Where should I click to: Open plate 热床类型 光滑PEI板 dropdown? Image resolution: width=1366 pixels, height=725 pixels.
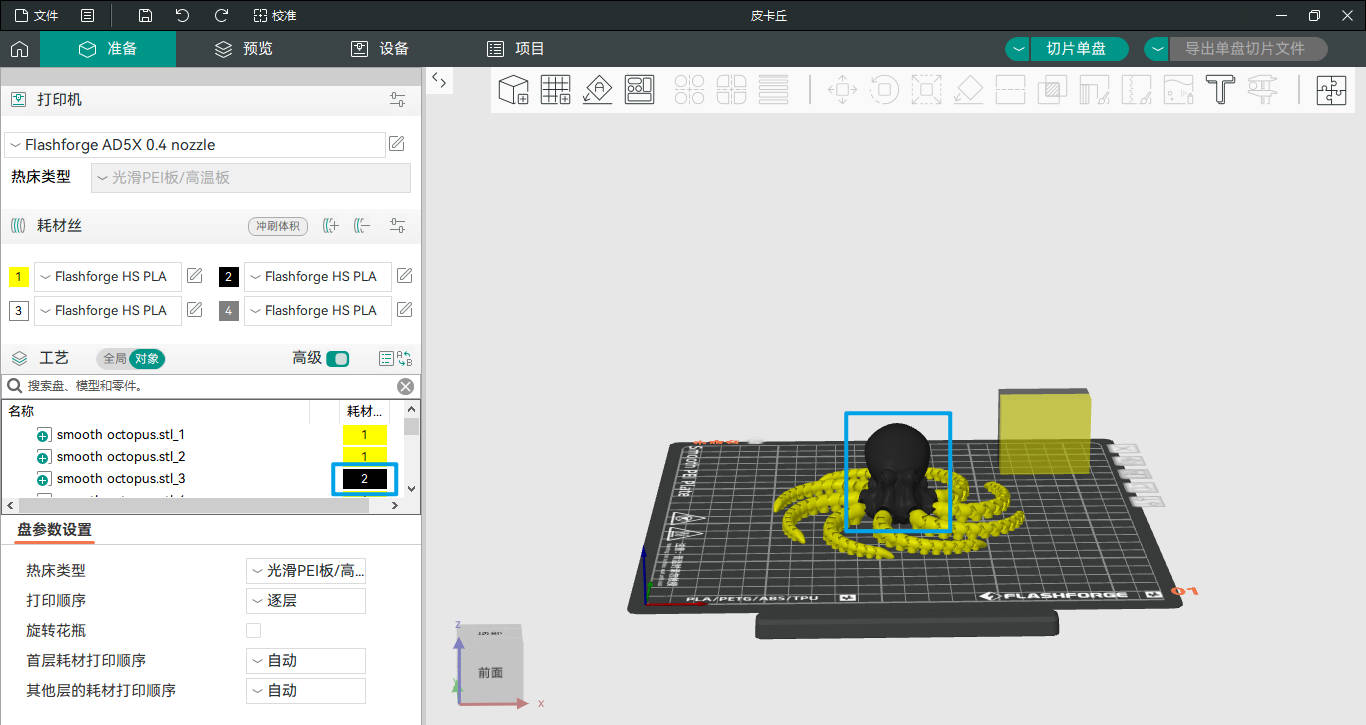point(306,571)
